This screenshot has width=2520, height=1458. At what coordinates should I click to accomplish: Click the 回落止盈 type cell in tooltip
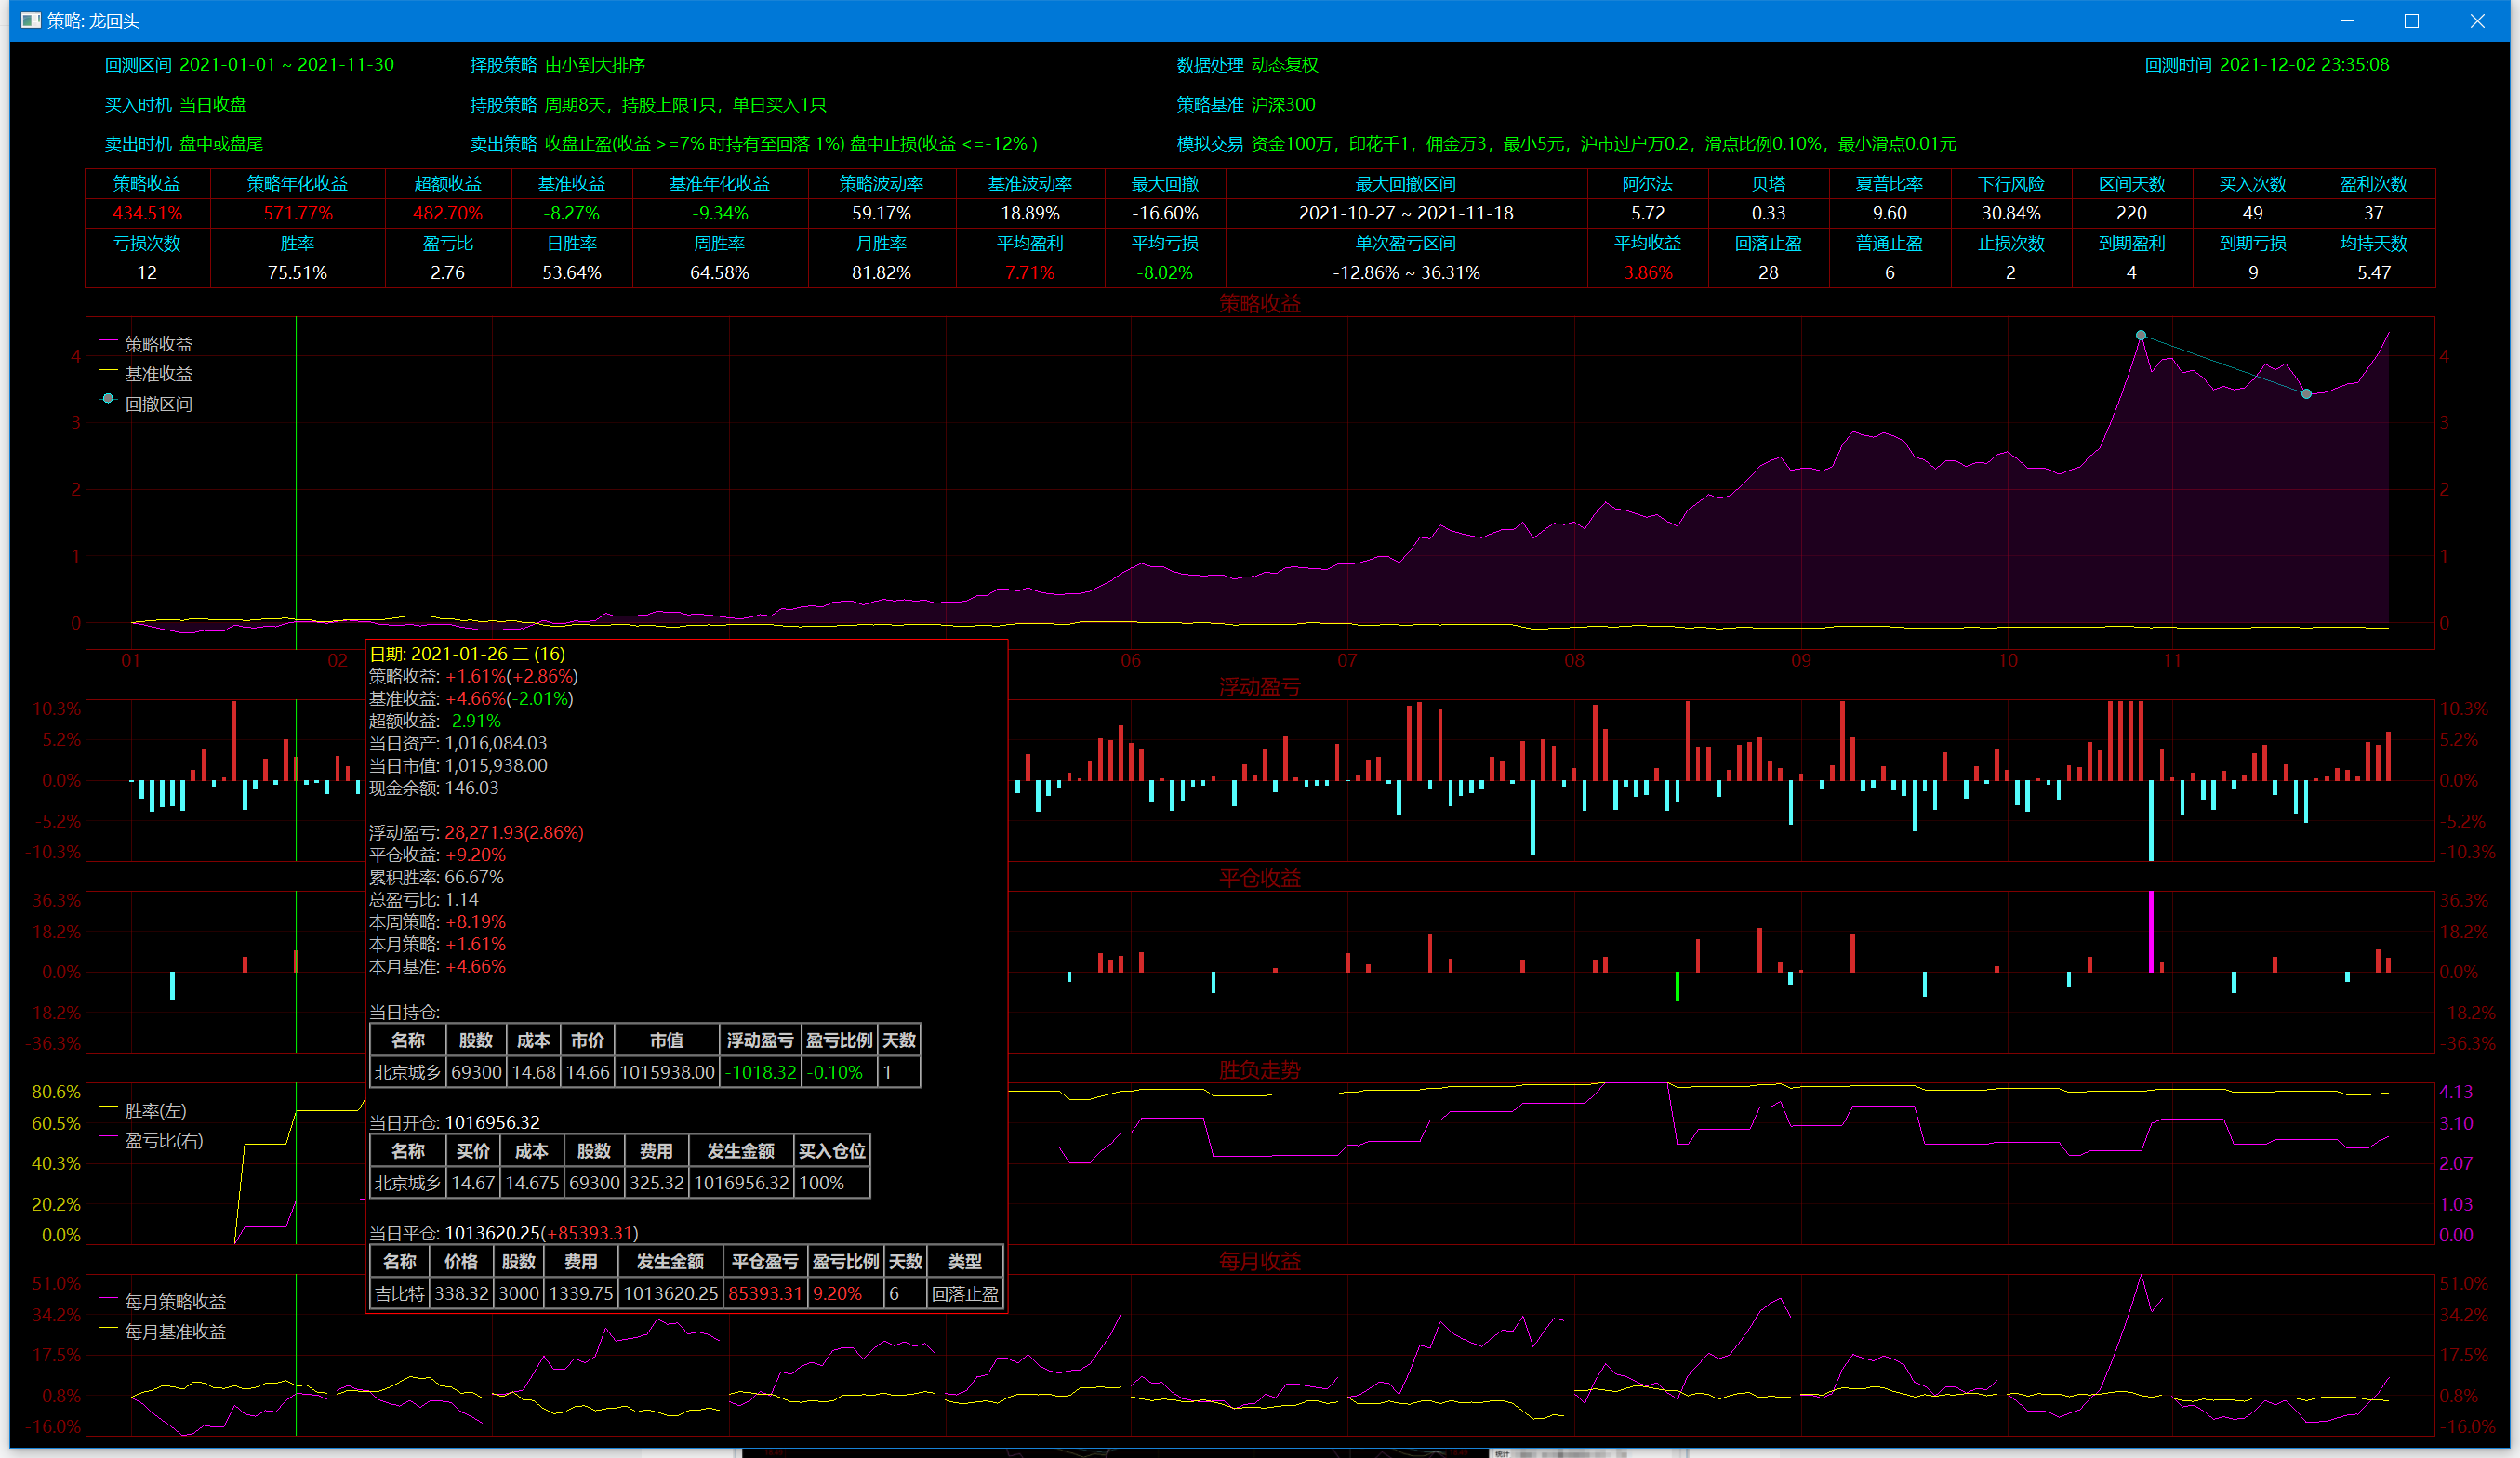click(964, 1293)
